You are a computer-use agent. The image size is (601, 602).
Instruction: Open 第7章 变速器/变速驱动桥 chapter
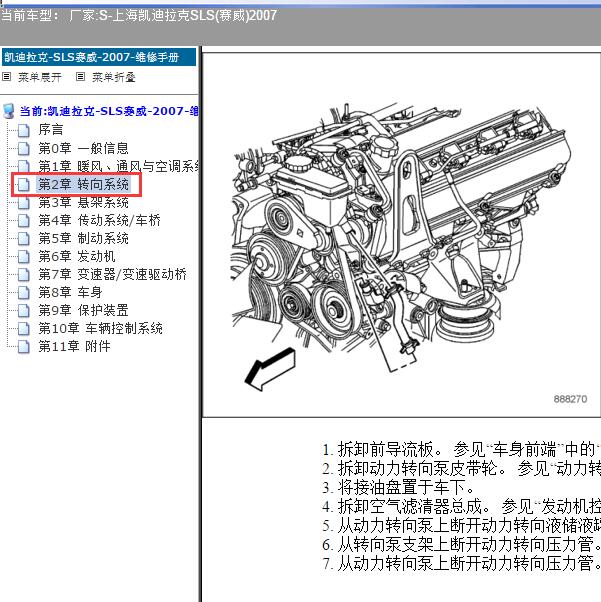coord(112,274)
